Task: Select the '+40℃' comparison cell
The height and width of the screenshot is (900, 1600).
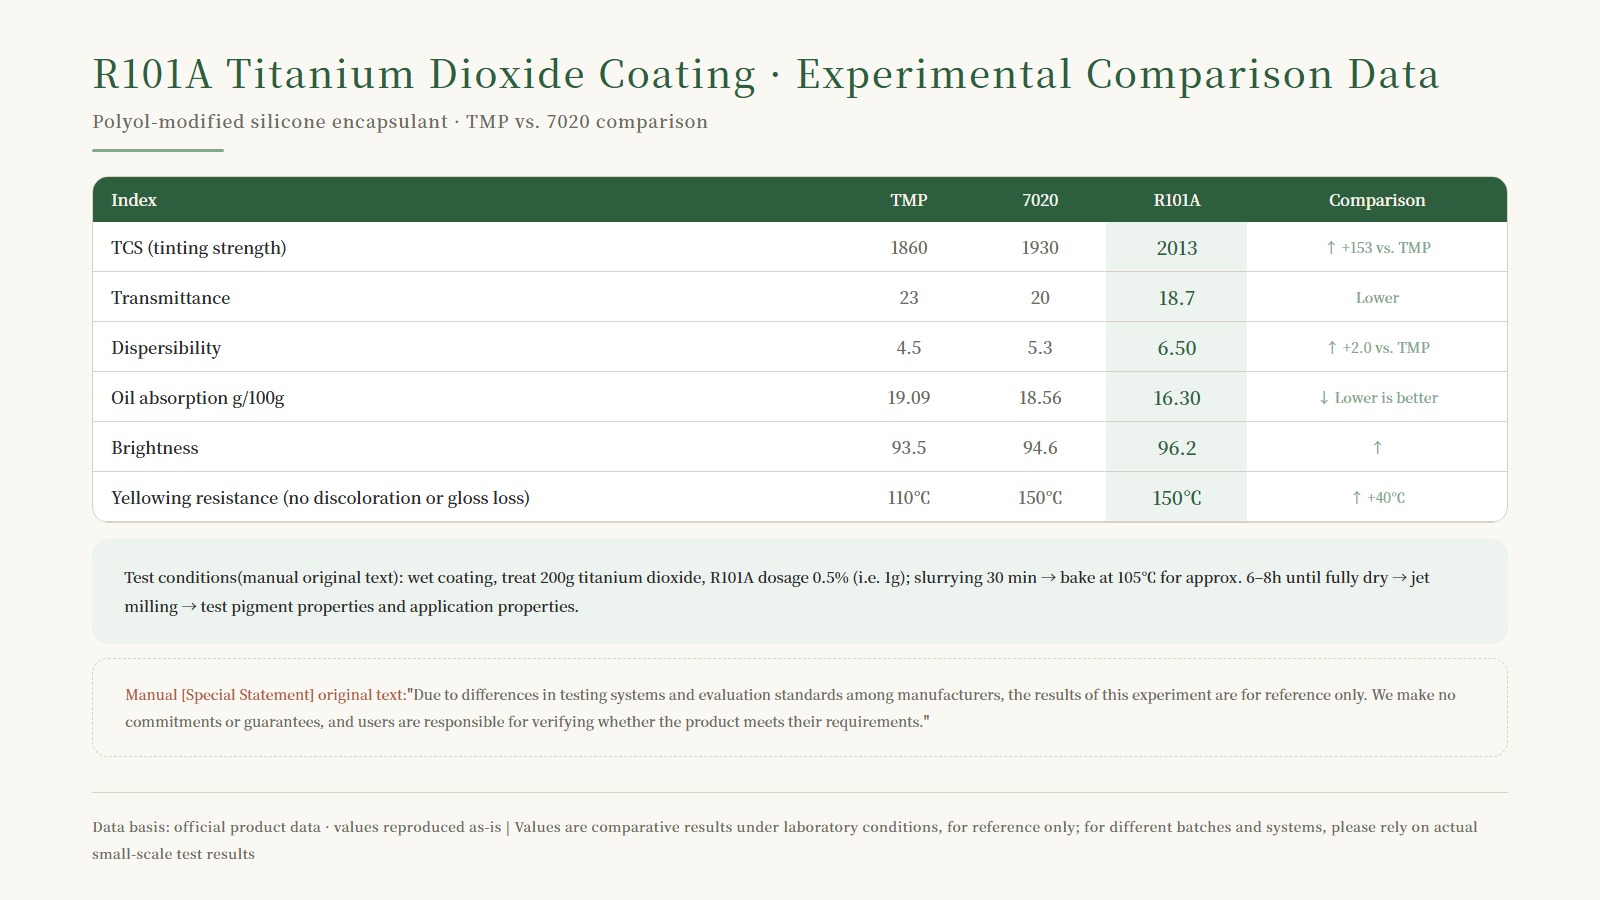Action: [1377, 498]
